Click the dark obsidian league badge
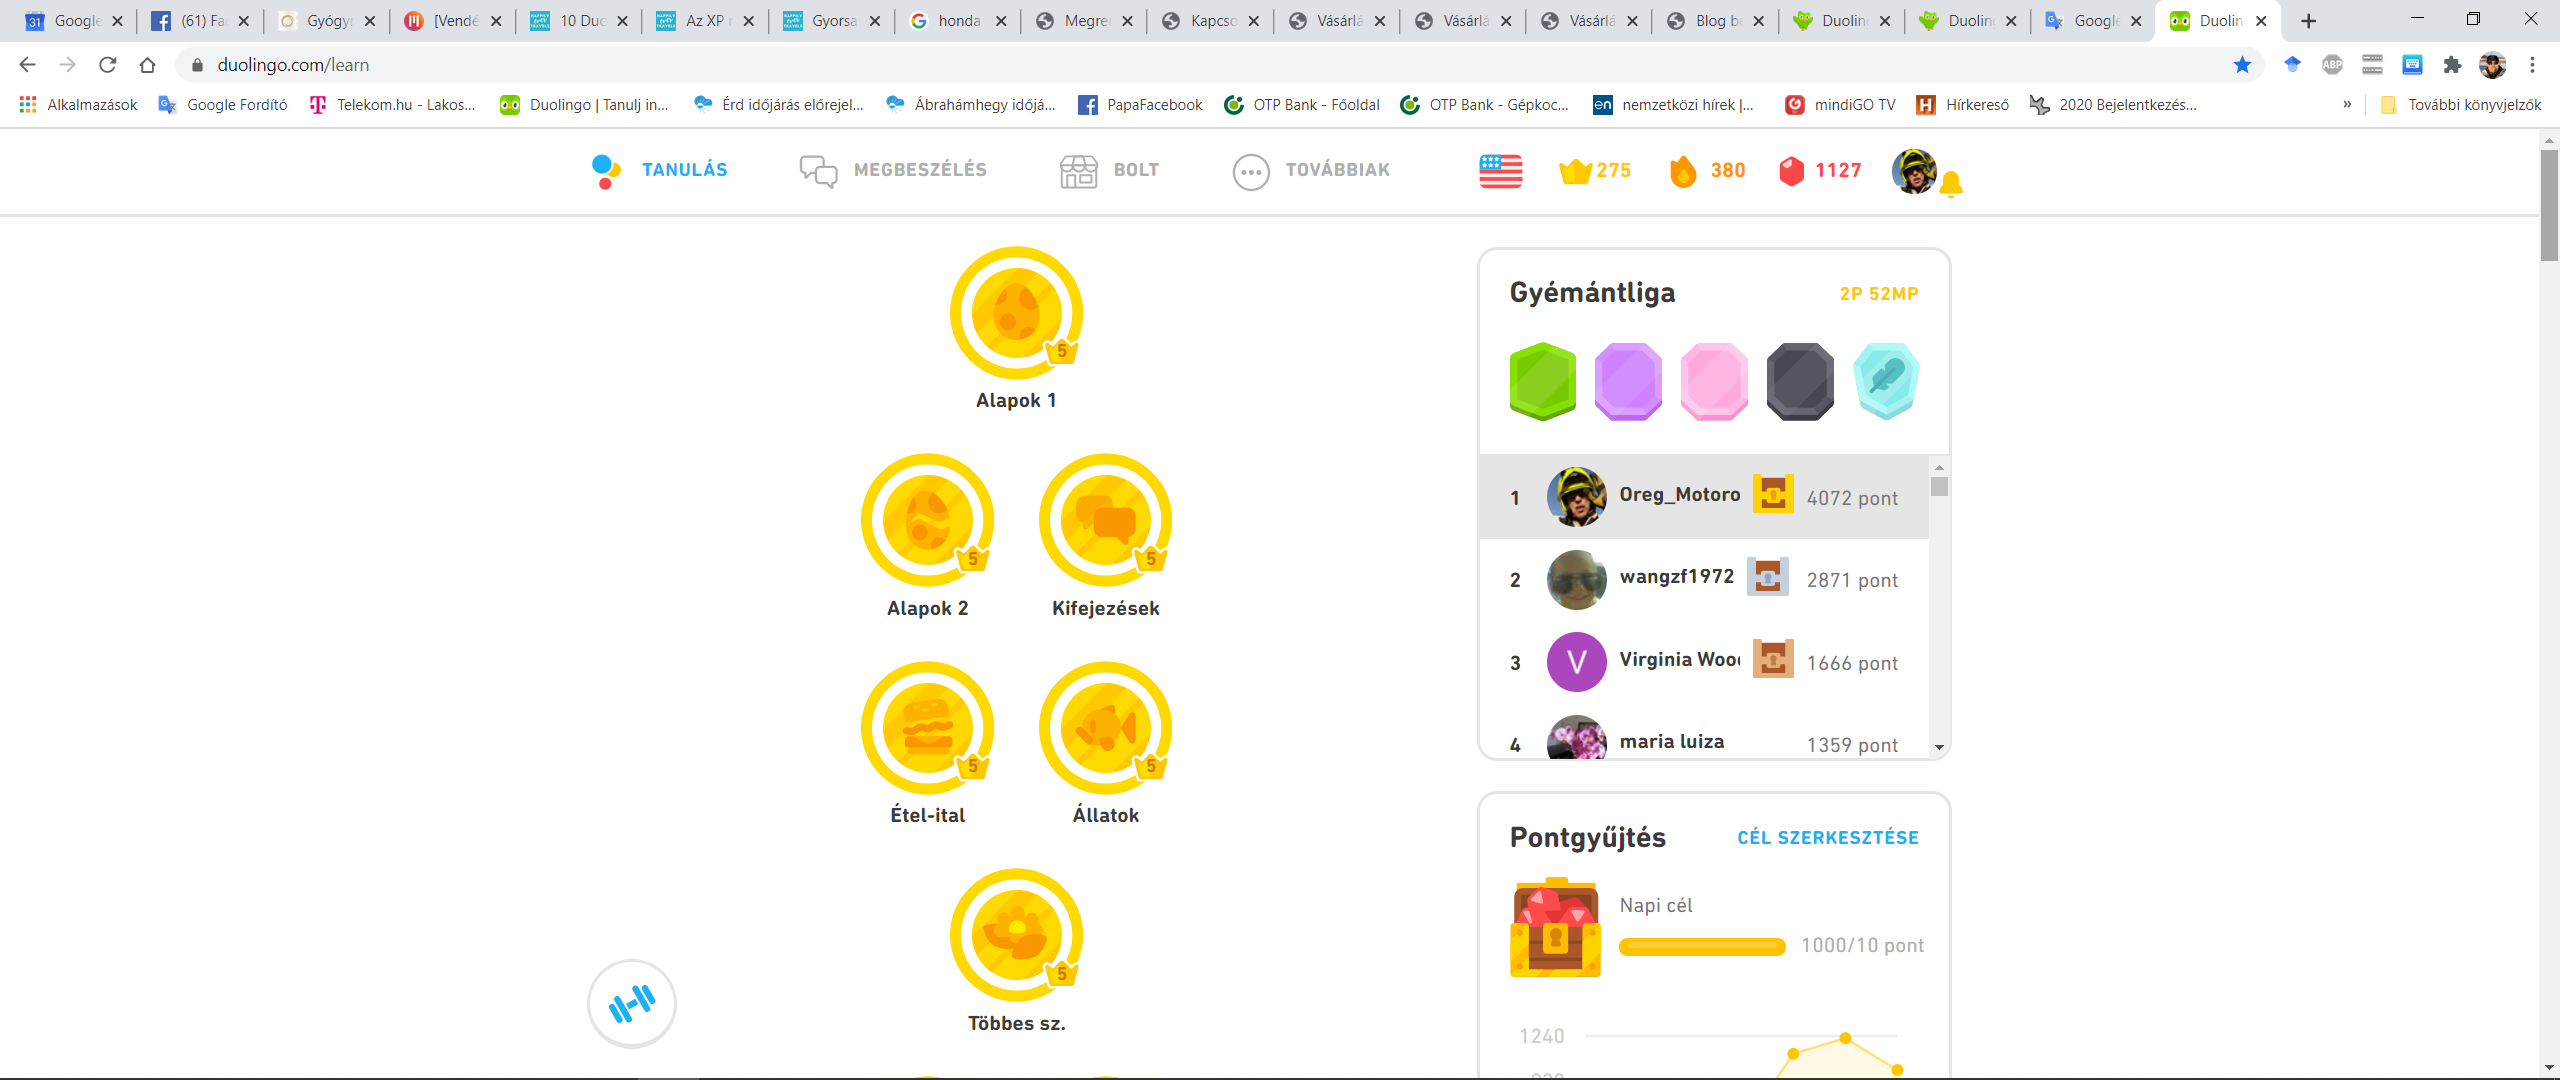 [x=1800, y=381]
